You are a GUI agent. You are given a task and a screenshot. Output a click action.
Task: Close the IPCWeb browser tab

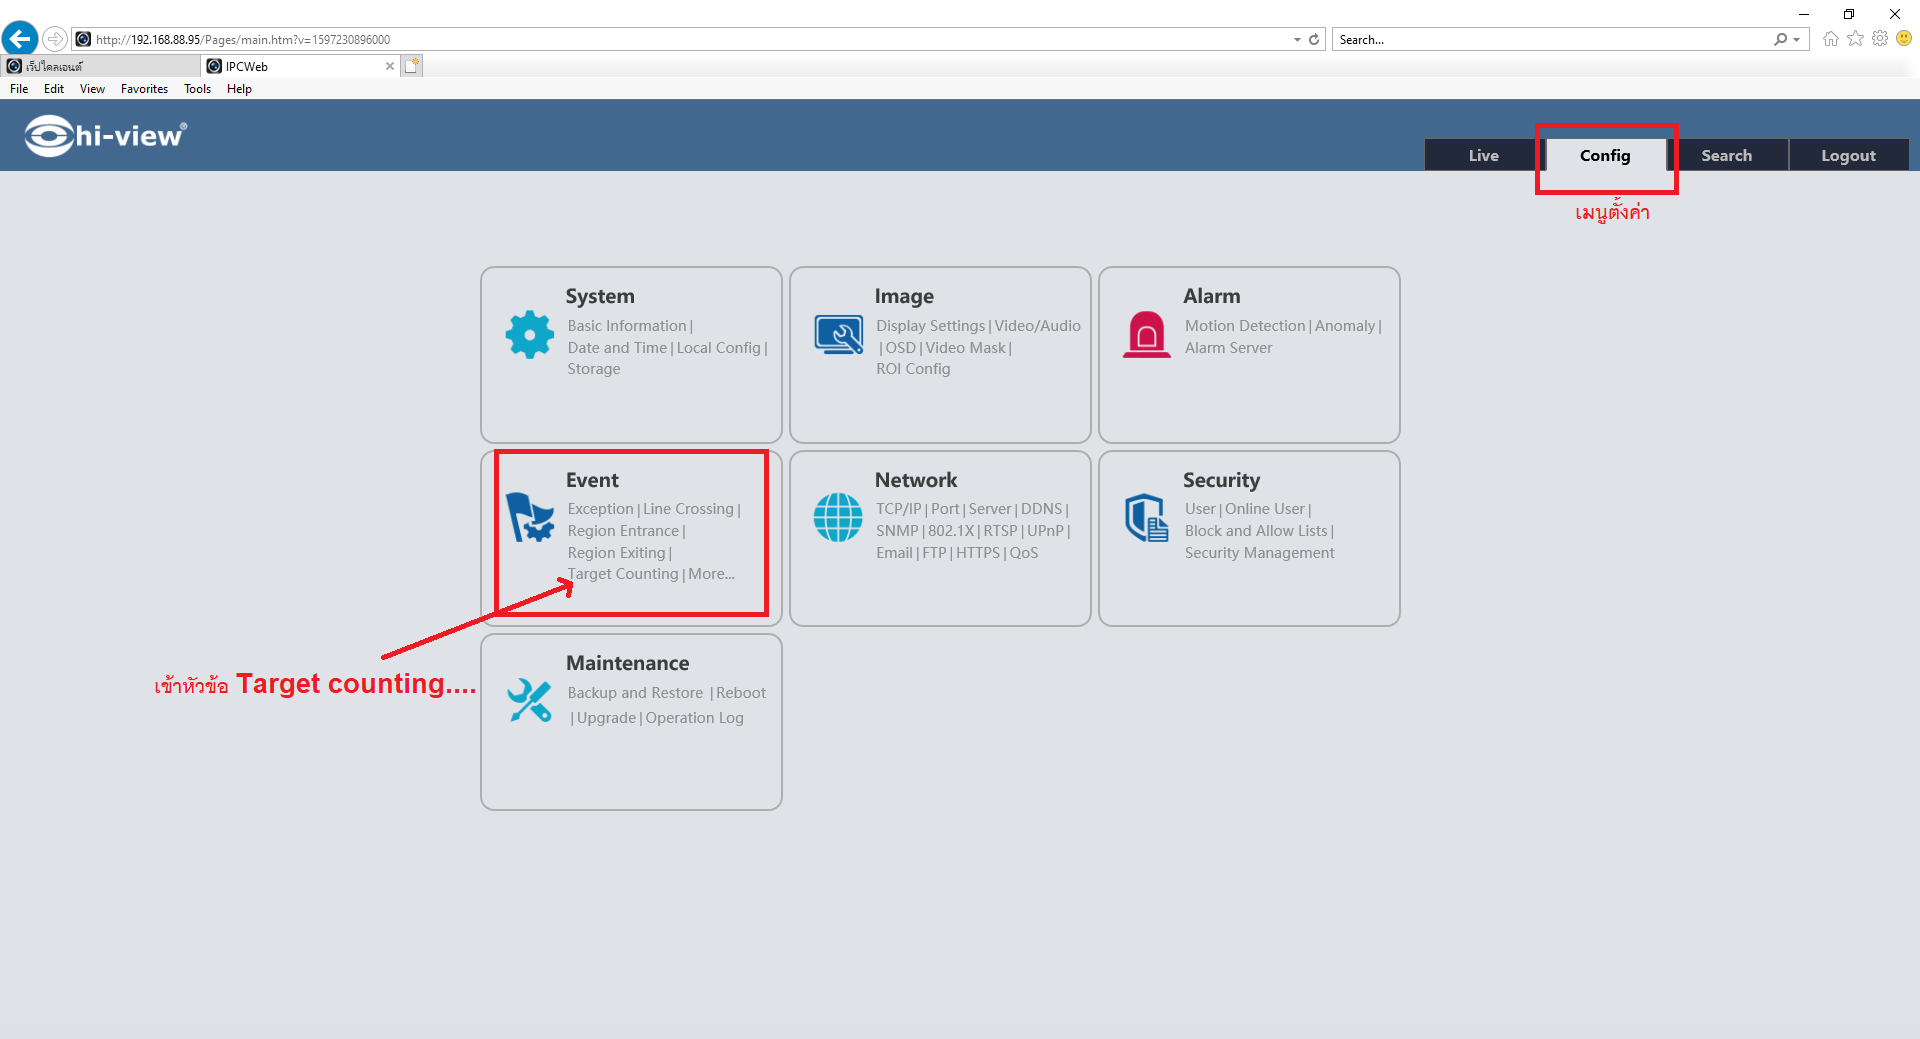390,66
